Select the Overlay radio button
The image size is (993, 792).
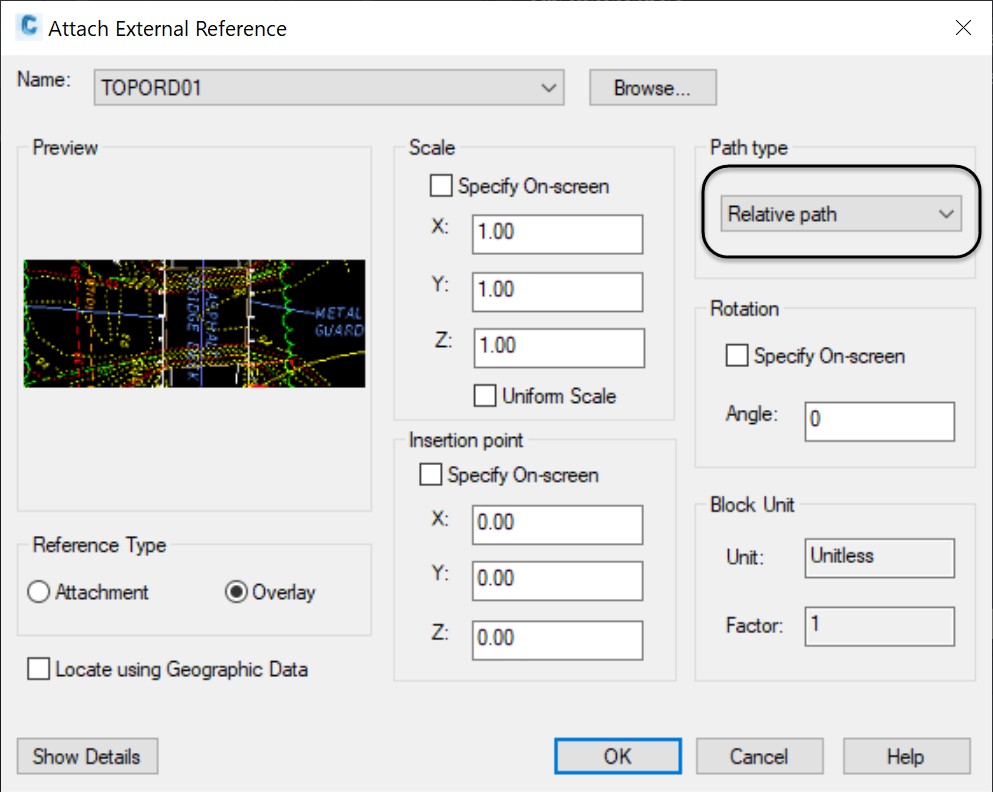[237, 592]
